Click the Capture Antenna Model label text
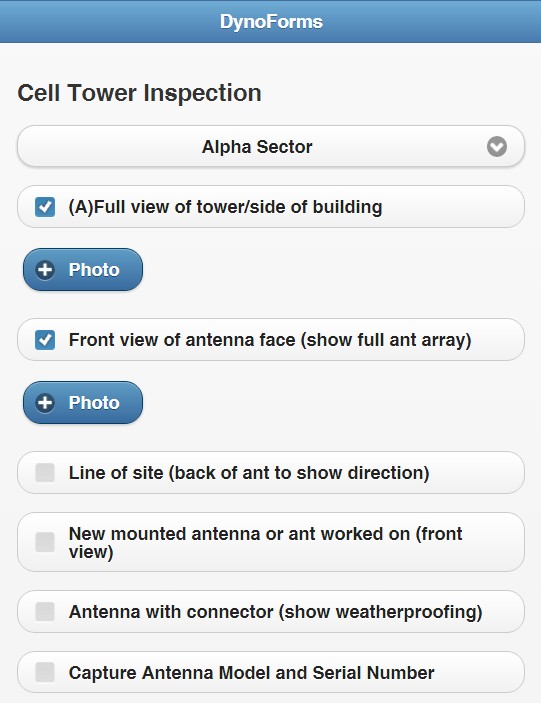Viewport: 541px width, 703px height. coord(251,673)
